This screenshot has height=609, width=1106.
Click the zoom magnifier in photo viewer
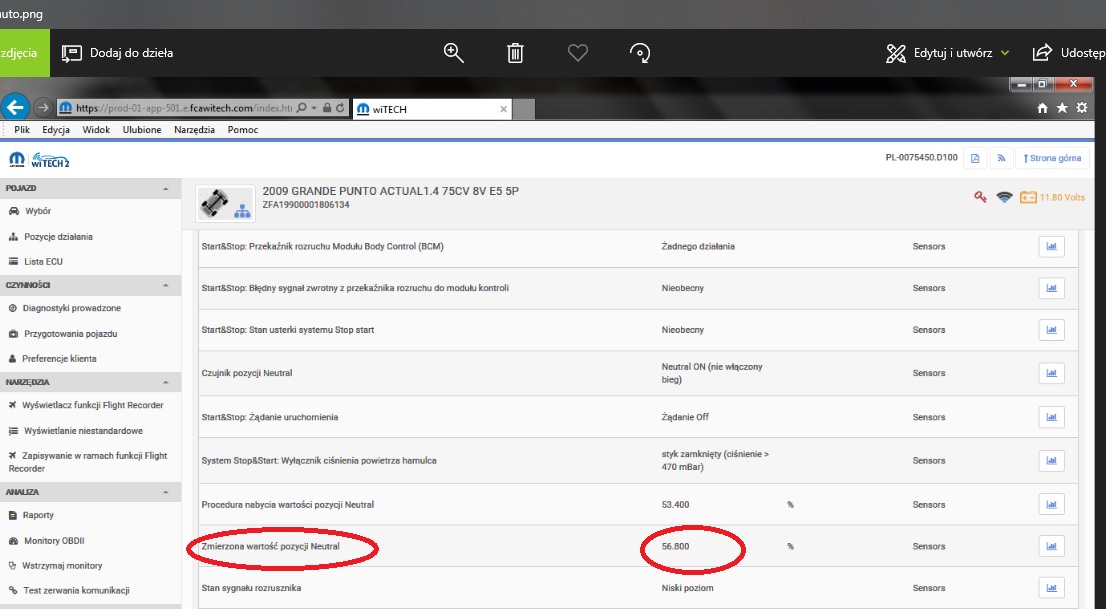pos(454,53)
